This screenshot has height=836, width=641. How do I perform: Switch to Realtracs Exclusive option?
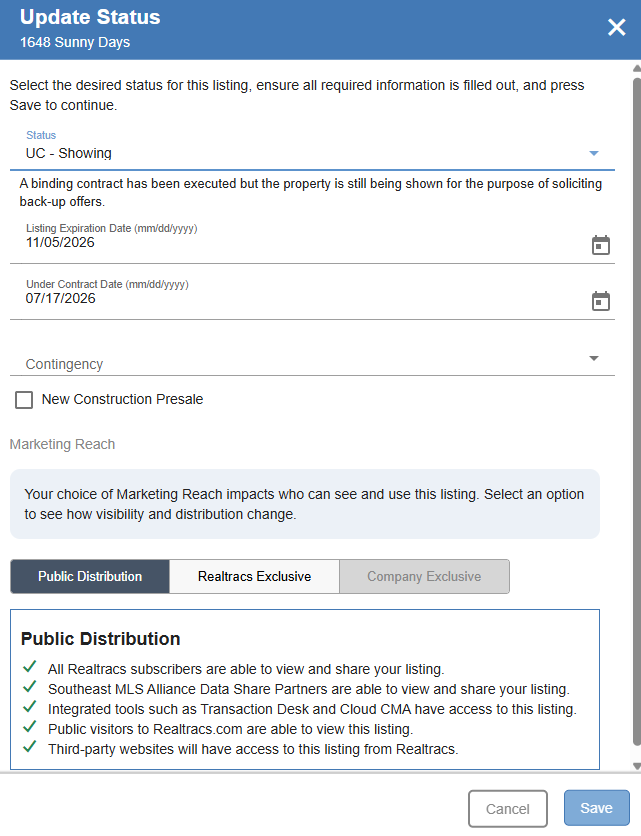coord(254,576)
